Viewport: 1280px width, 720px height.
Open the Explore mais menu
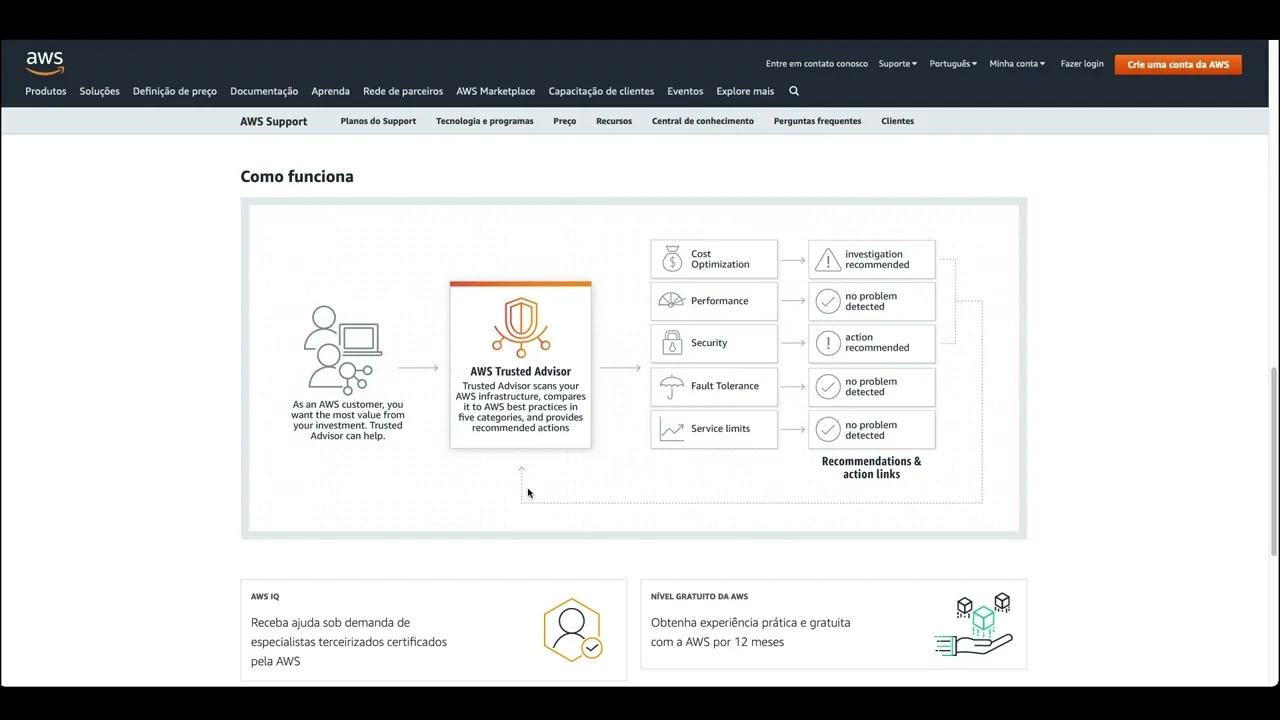coord(745,91)
